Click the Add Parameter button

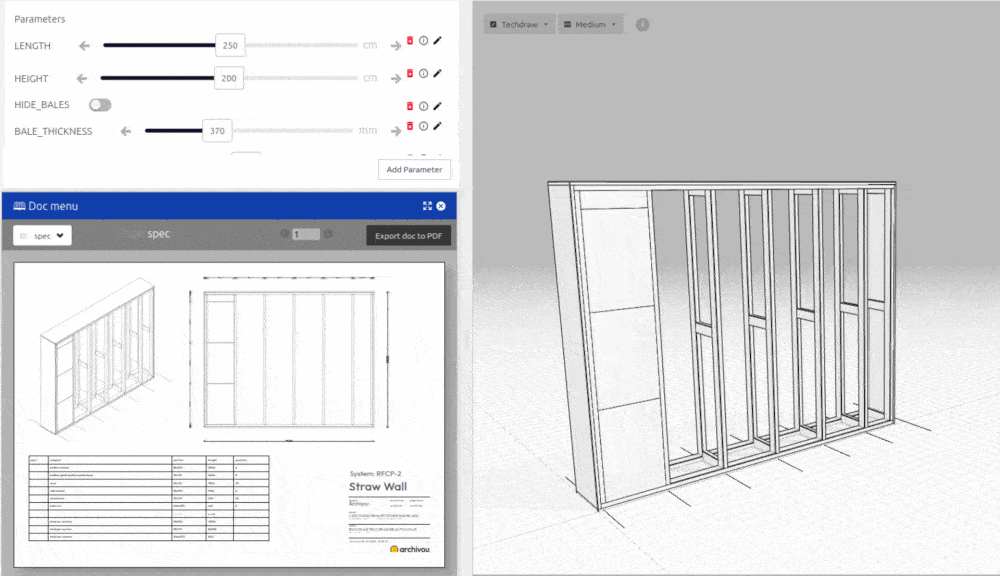tap(415, 169)
